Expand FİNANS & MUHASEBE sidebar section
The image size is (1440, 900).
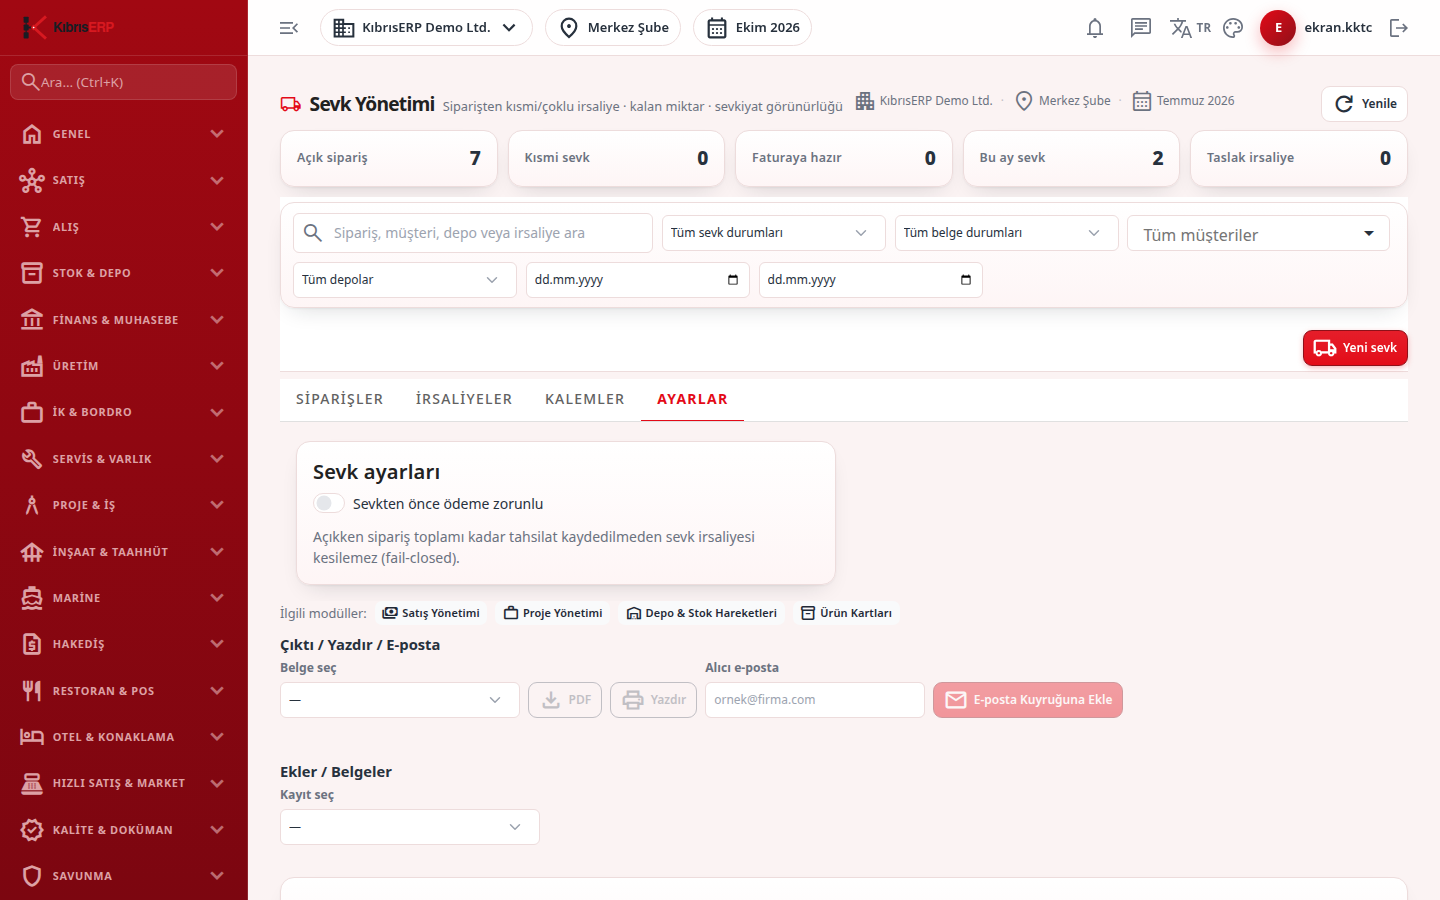point(124,320)
